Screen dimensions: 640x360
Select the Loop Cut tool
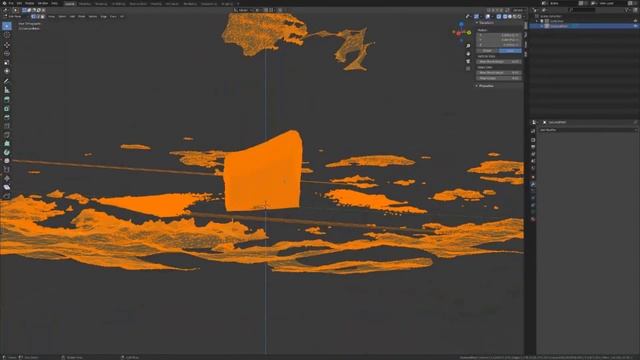[x=7, y=126]
